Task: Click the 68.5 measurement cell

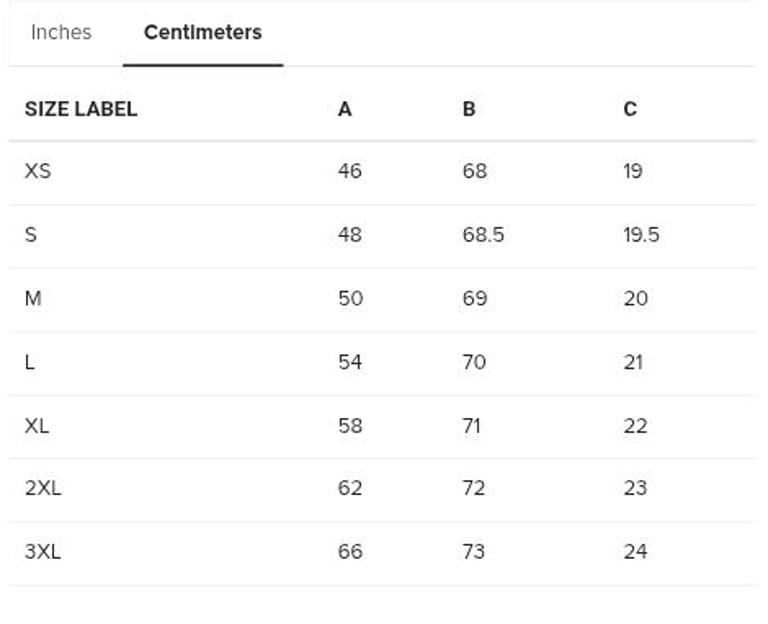Action: point(483,235)
